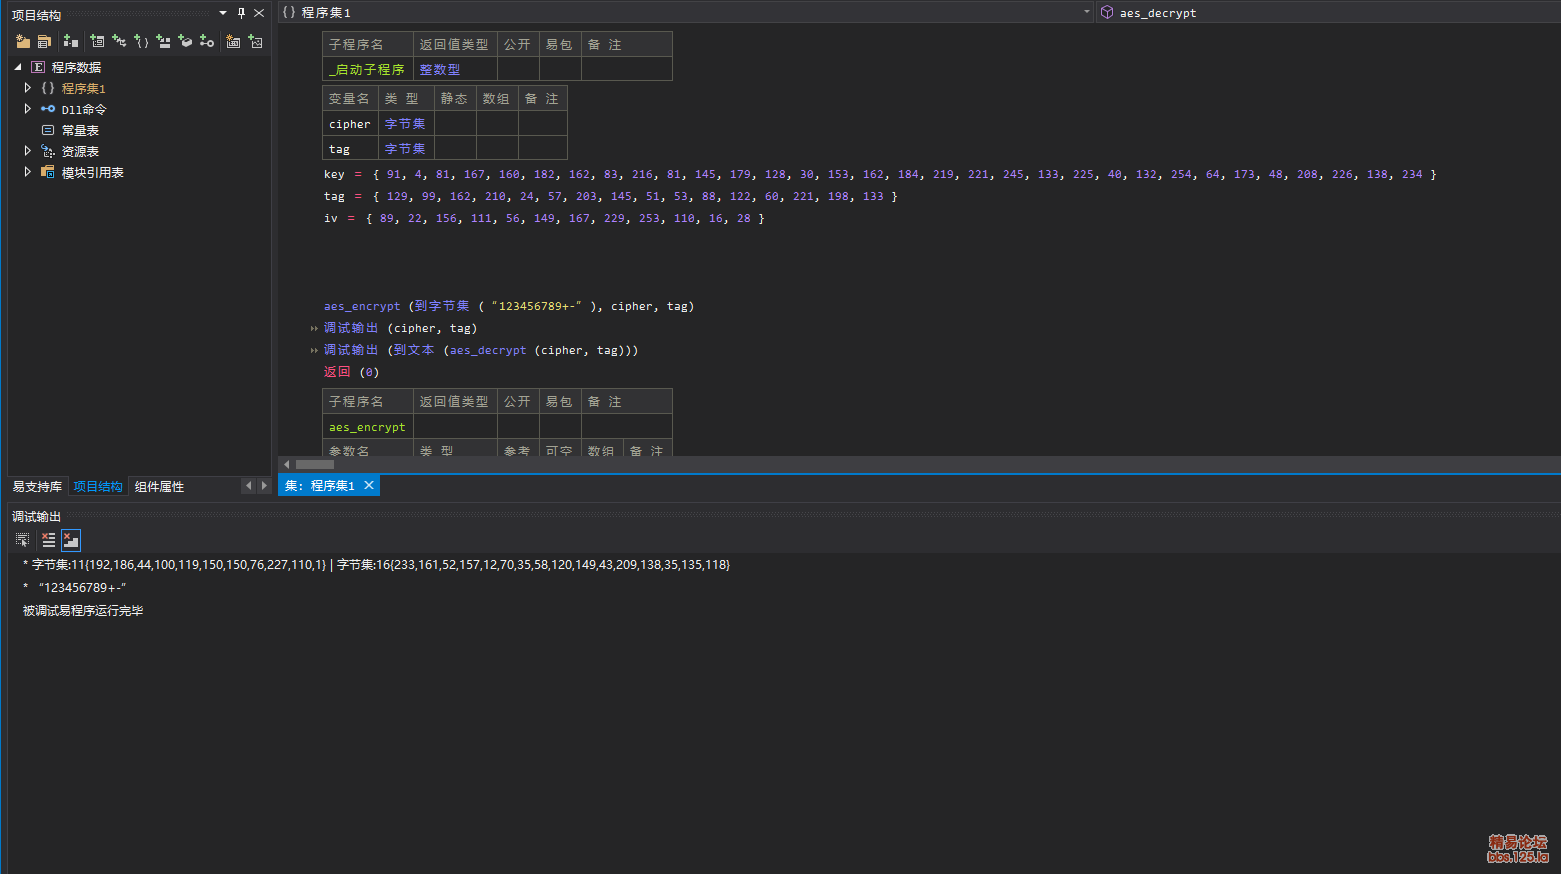The height and width of the screenshot is (874, 1561).
Task: Click the 模块引用表 folder icon in tree
Action: [48, 172]
